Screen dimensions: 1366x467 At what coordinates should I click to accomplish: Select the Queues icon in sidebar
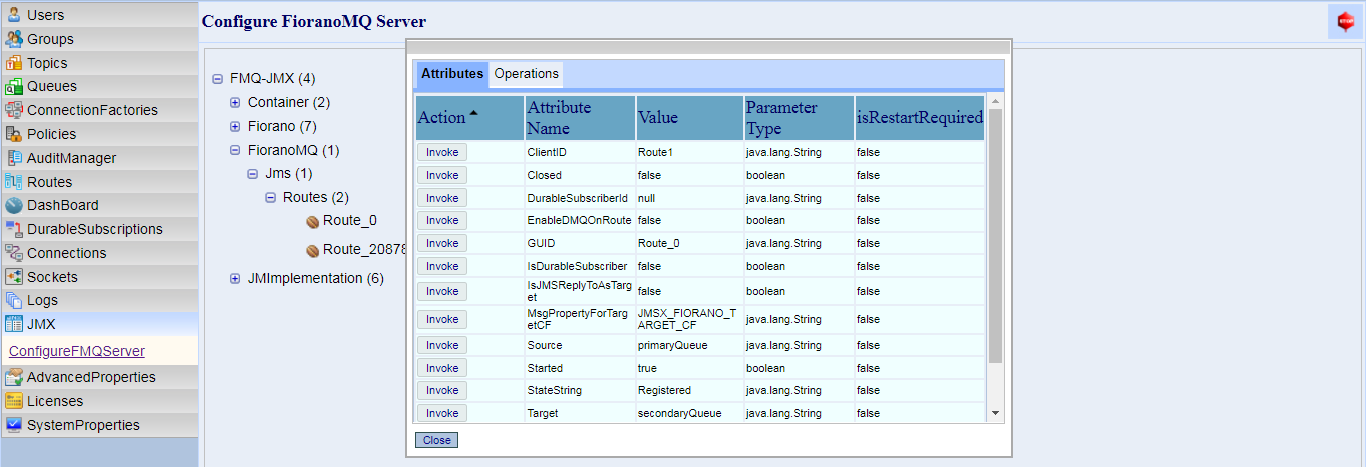point(14,86)
